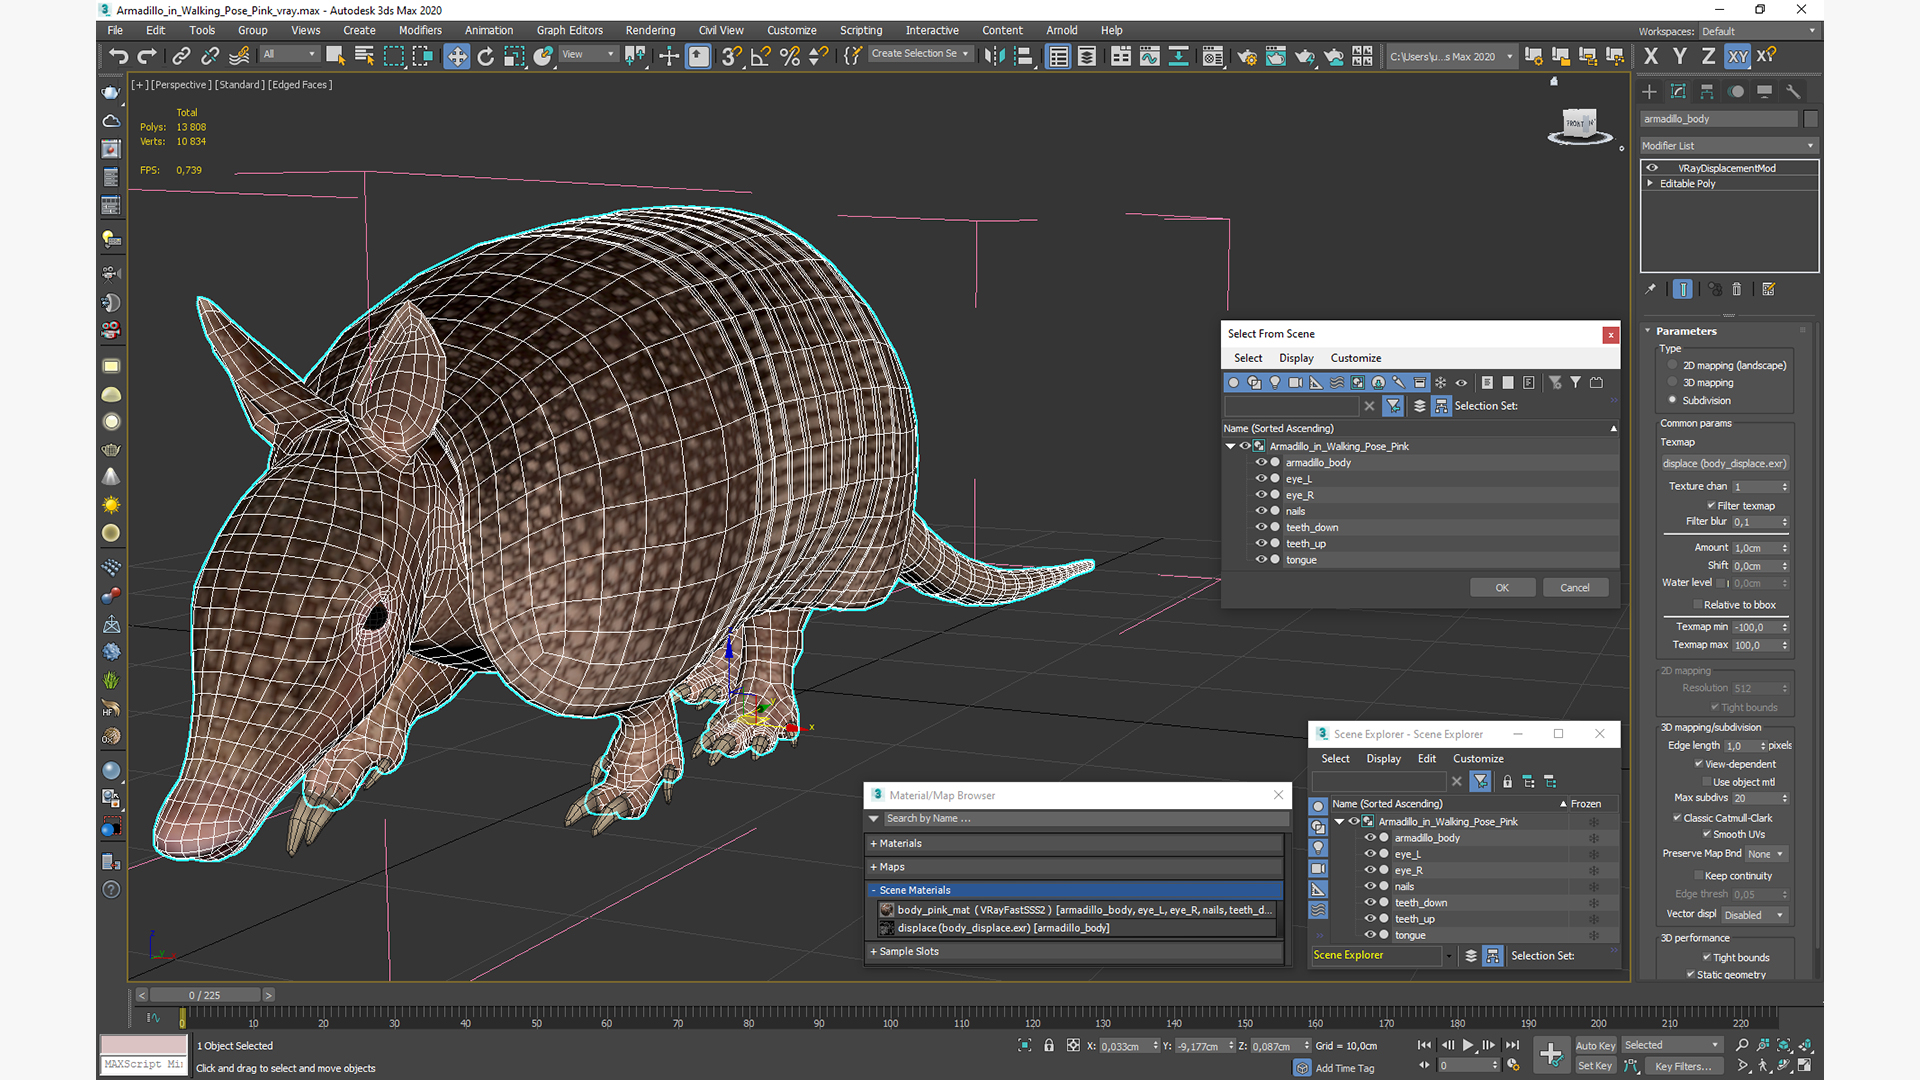Screen dimensions: 1920x1080
Task: Hide nails in Scene Explorer list
Action: click(x=1370, y=886)
